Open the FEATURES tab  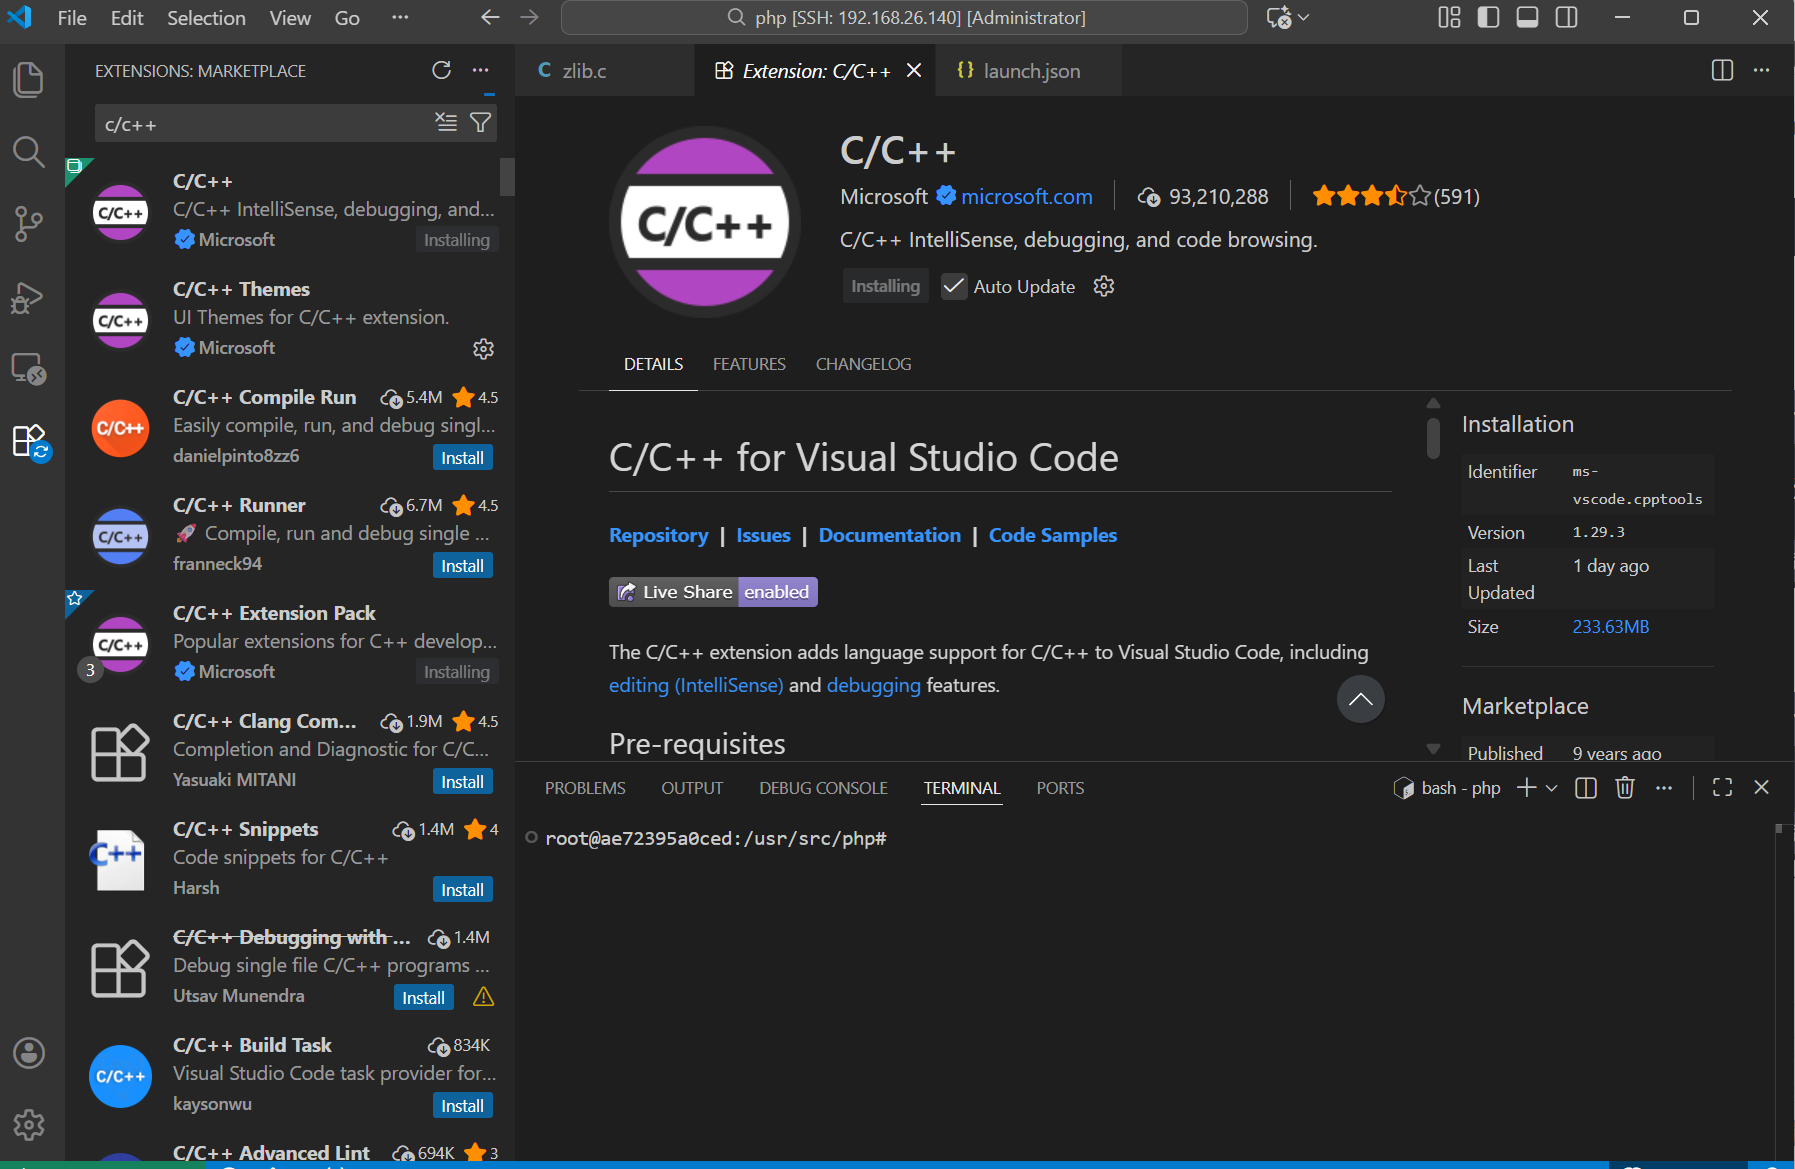(x=749, y=364)
